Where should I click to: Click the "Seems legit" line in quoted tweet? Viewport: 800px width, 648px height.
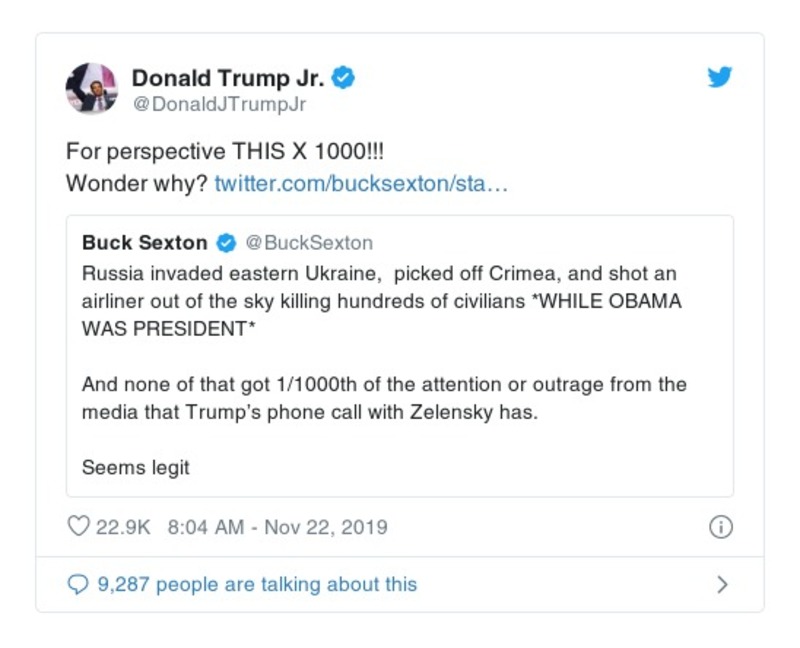point(136,467)
